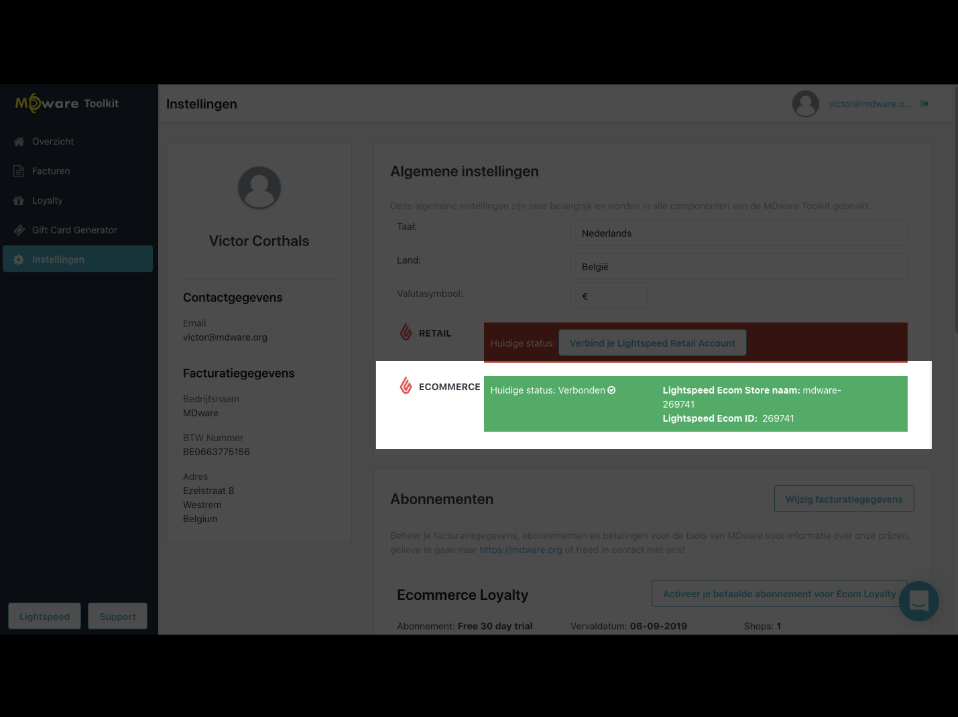The width and height of the screenshot is (958, 717).
Task: Click Victor Corthals profile picture
Action: coord(259,187)
